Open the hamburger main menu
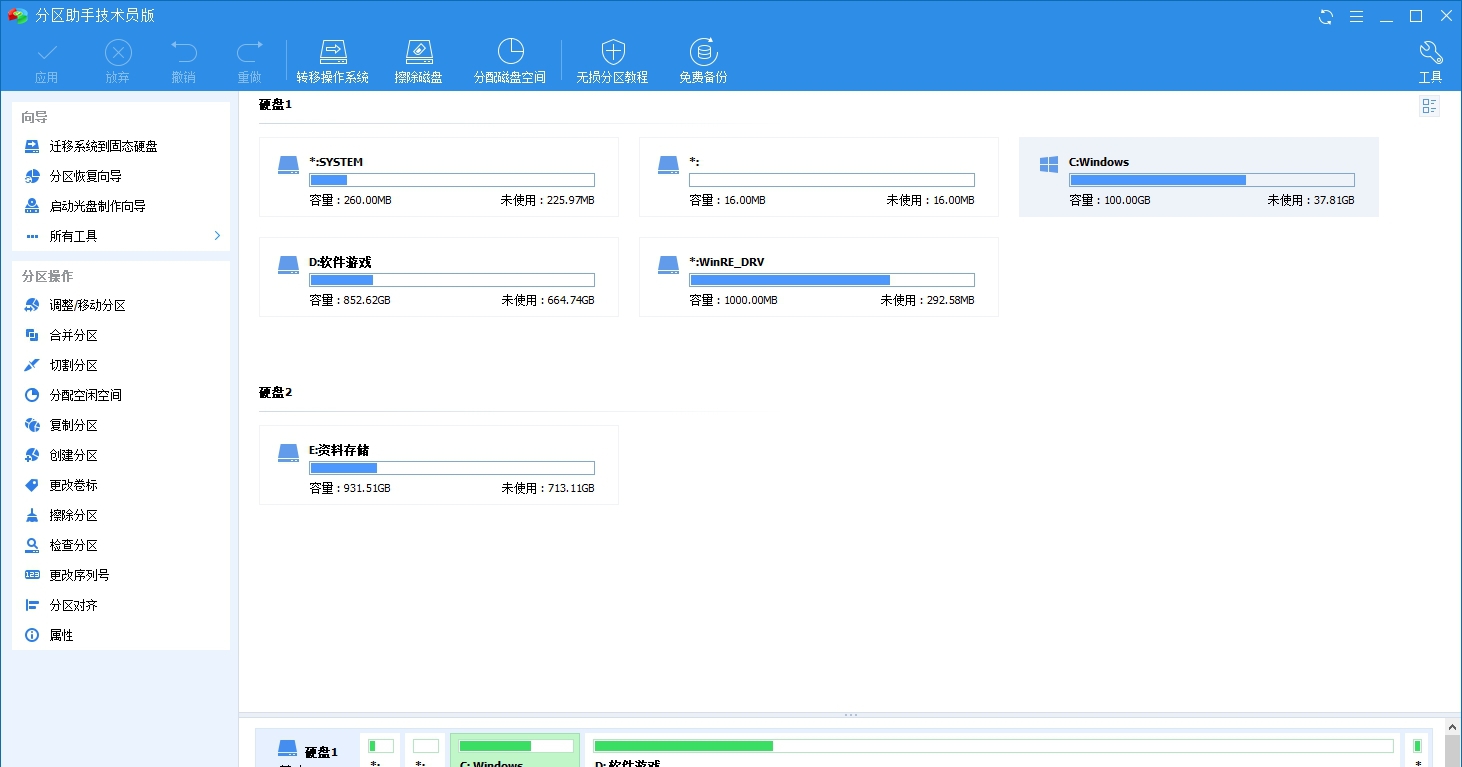The width and height of the screenshot is (1462, 767). [1356, 16]
